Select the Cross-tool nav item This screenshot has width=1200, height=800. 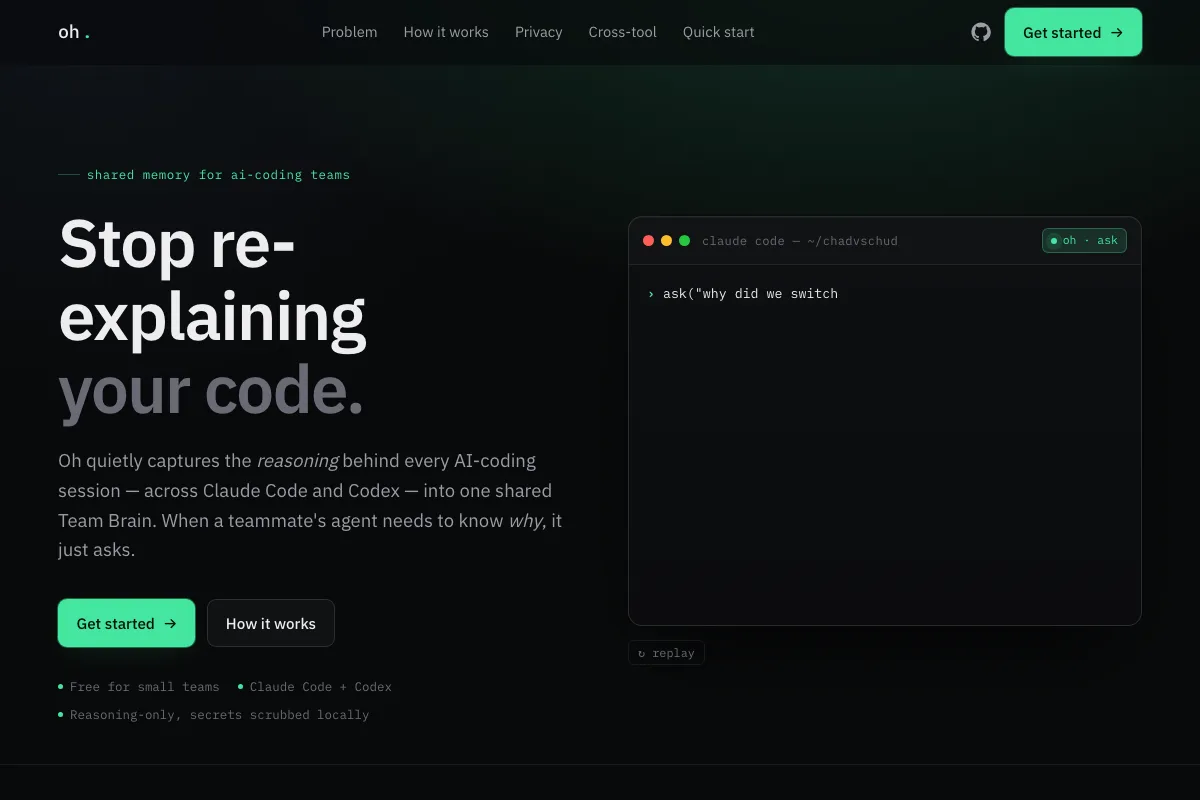pos(623,32)
